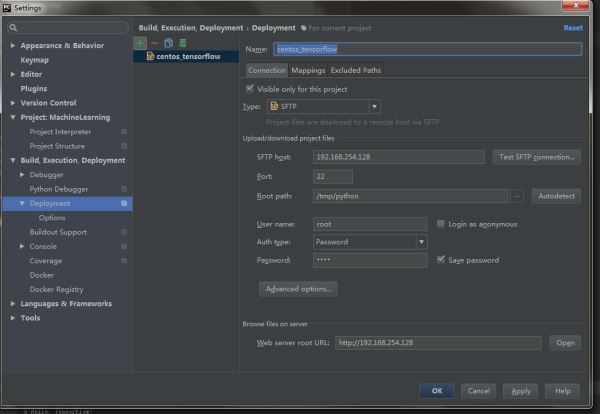Click the Autodetect root path button
Viewport: 600px width, 414px height.
pos(556,196)
